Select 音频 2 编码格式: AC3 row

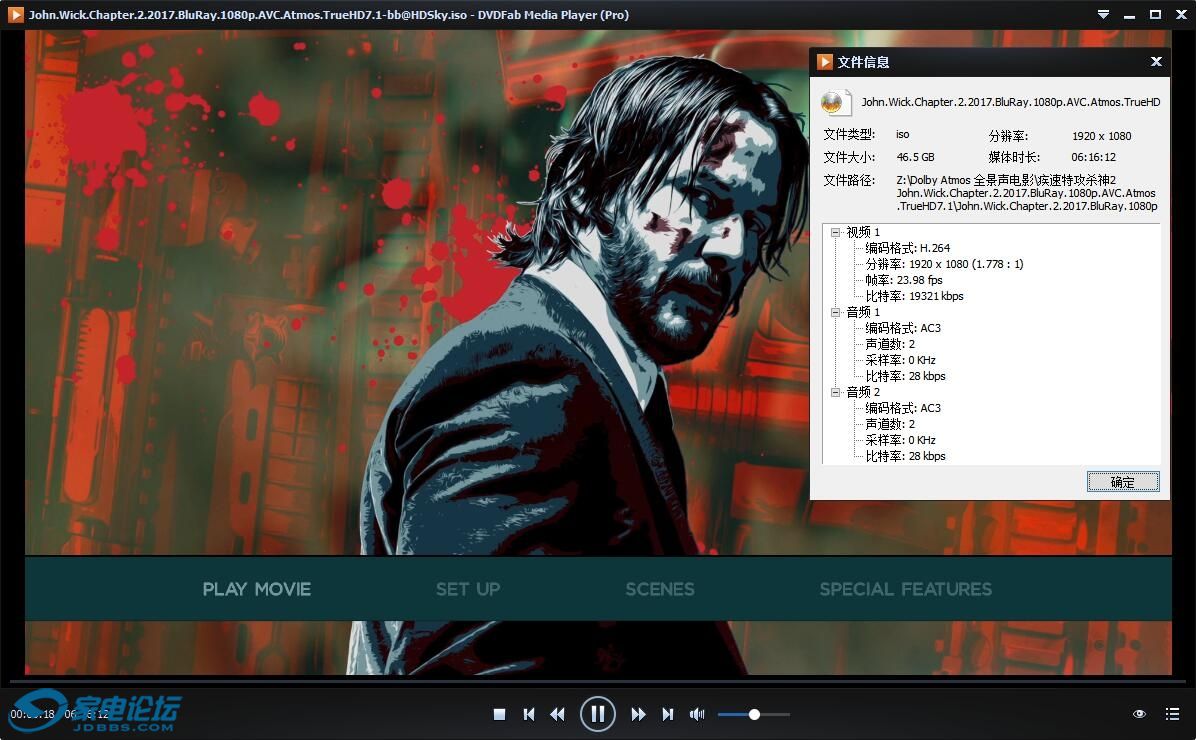pos(902,408)
